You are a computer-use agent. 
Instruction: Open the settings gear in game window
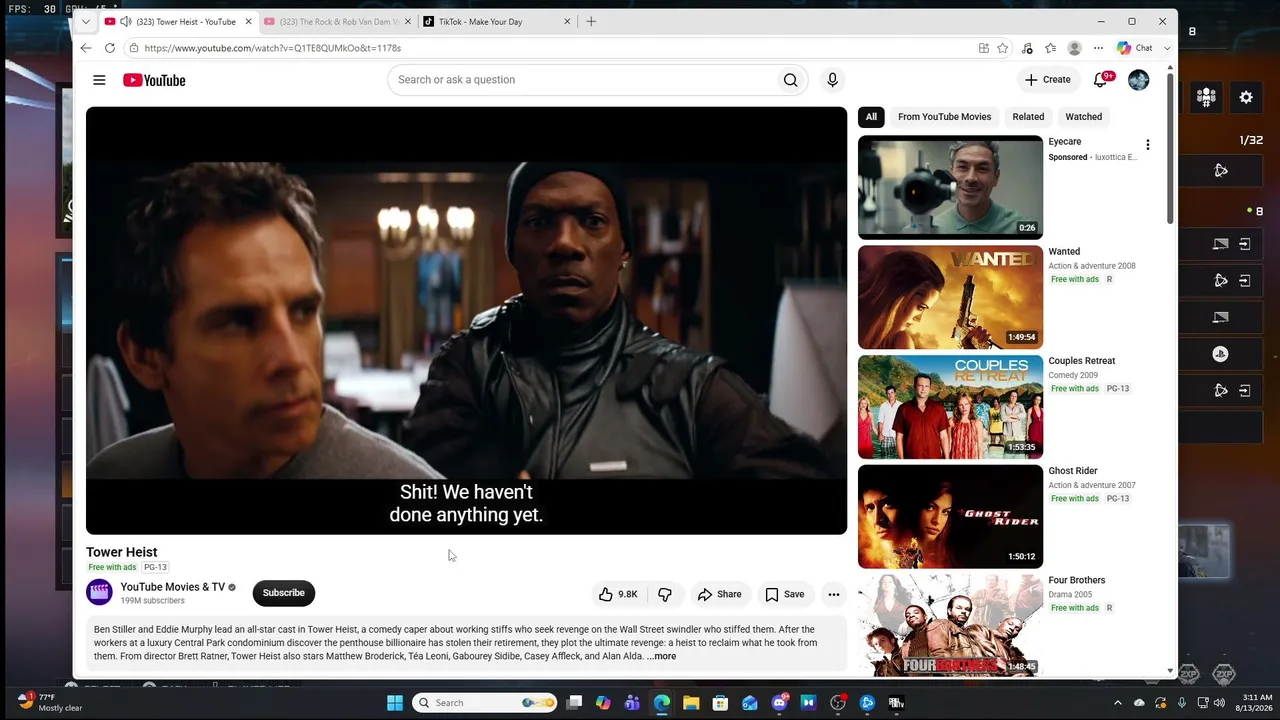[x=1246, y=97]
